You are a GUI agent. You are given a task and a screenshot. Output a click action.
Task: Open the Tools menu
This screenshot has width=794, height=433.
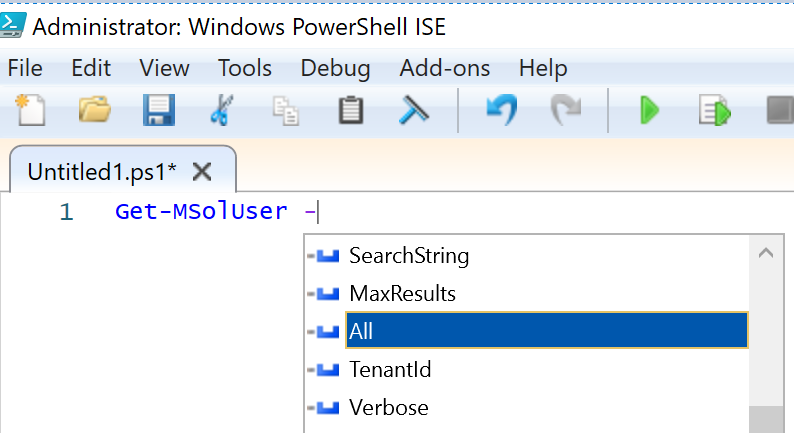tap(245, 68)
